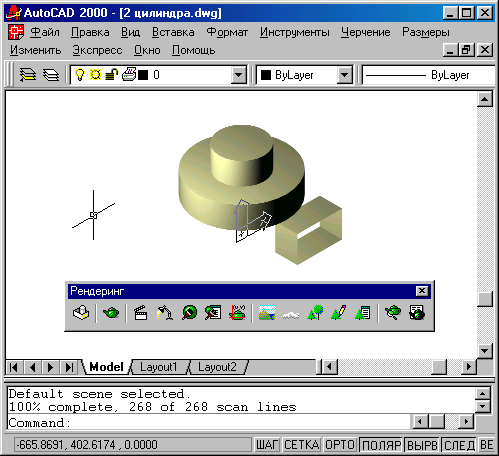Open the Формат menu
Screen dimensions: 499x456
(227, 32)
